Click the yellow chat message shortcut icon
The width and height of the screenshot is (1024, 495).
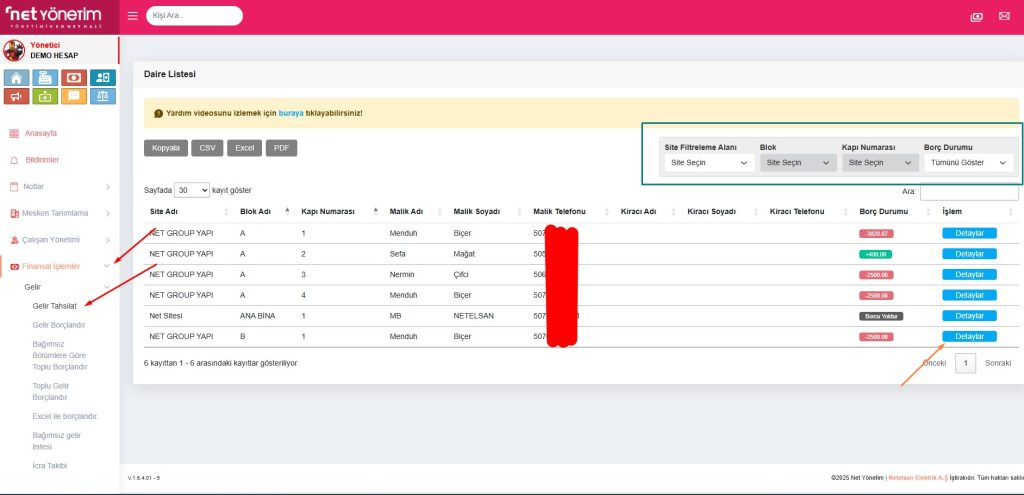point(74,97)
